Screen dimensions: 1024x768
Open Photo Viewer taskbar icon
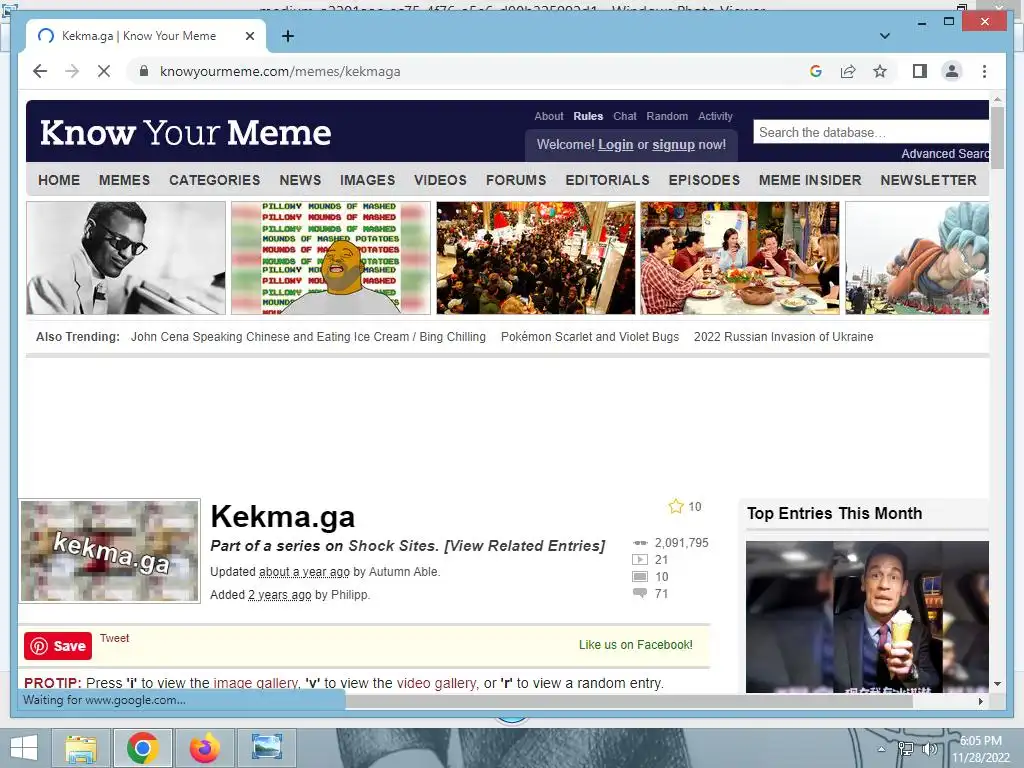coord(266,748)
